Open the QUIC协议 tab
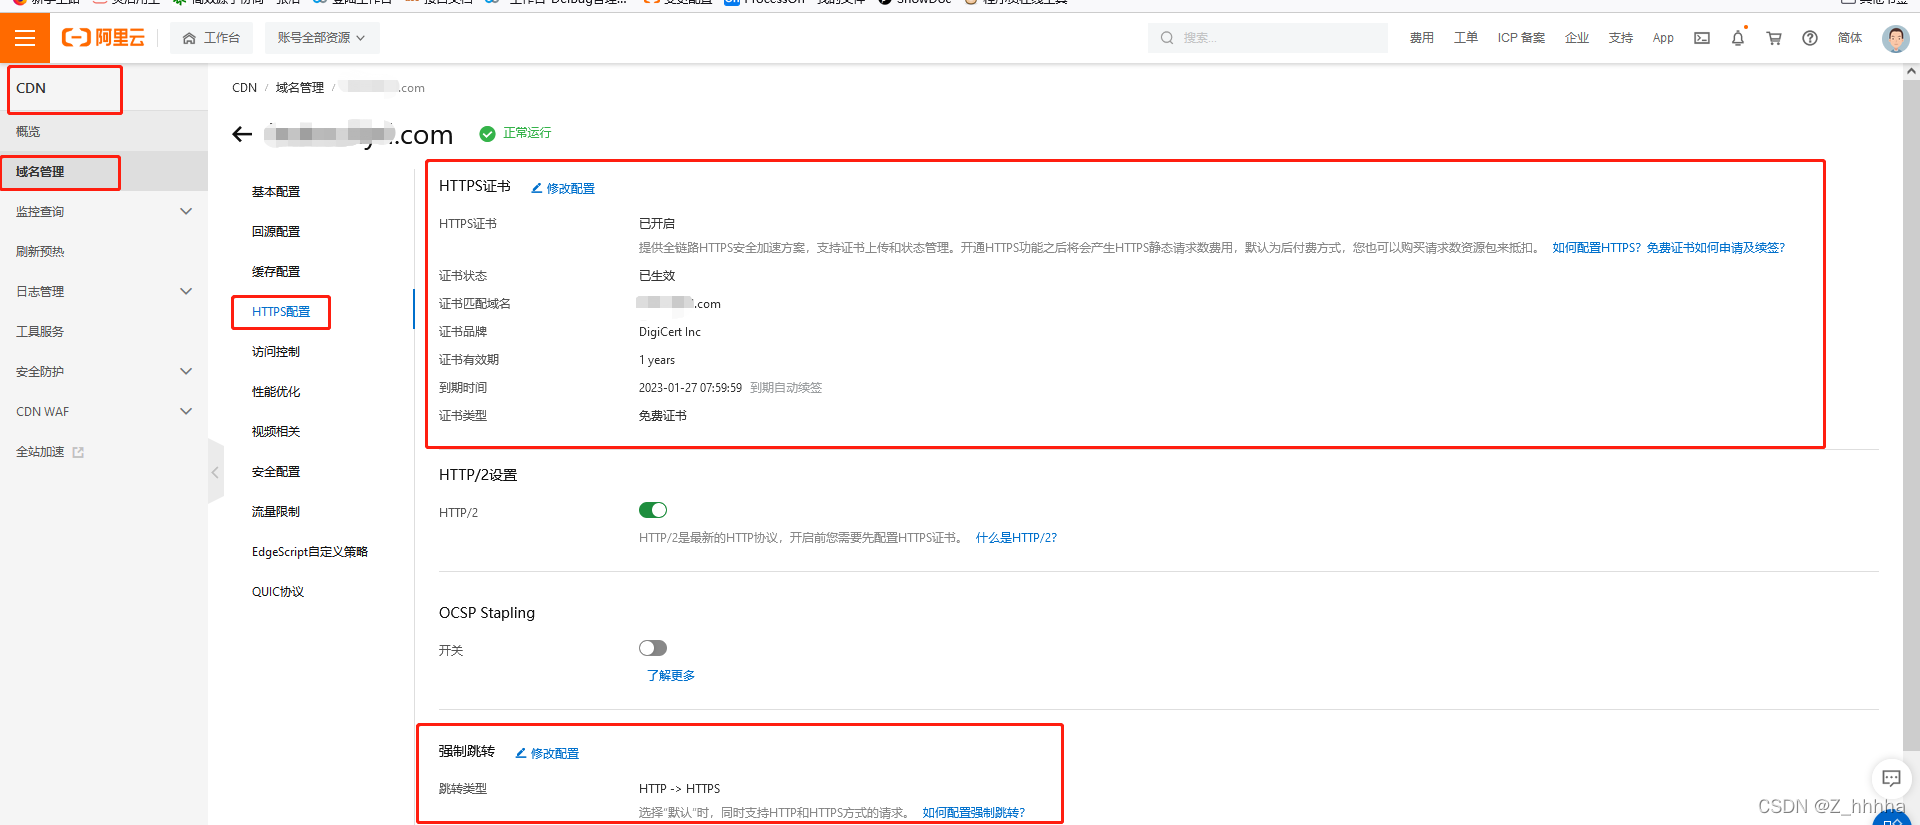The height and width of the screenshot is (825, 1920). click(x=278, y=592)
